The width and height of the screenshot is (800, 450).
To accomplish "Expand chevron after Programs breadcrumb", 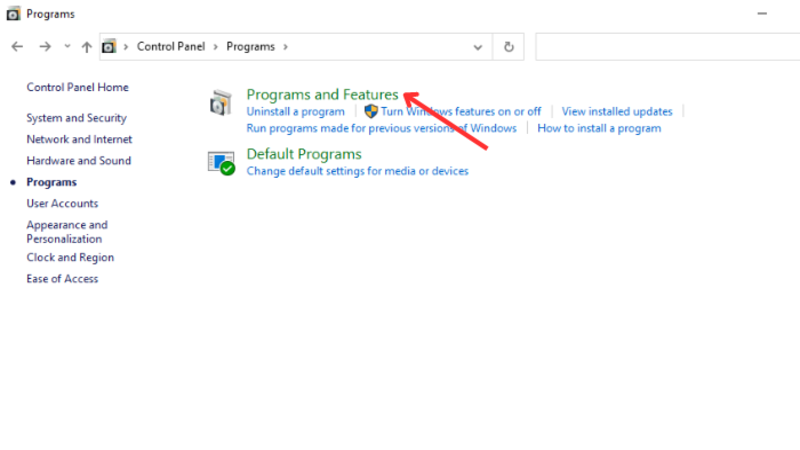I will pos(285,46).
